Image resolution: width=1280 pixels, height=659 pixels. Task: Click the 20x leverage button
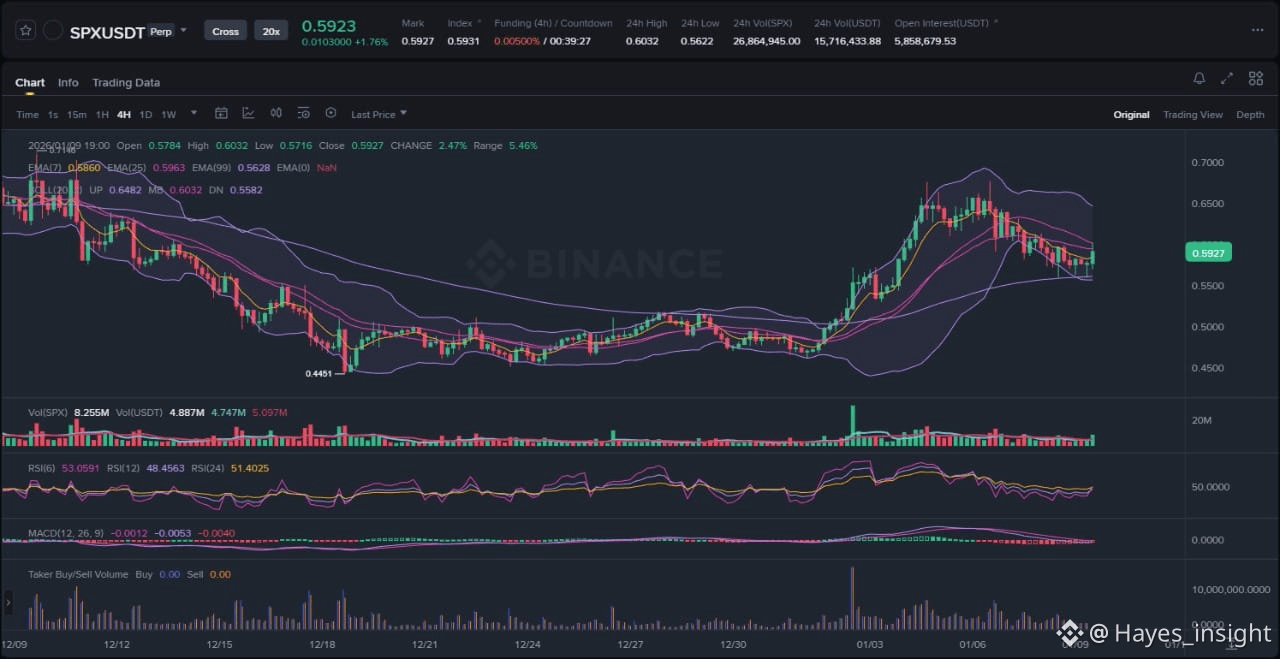(x=271, y=31)
